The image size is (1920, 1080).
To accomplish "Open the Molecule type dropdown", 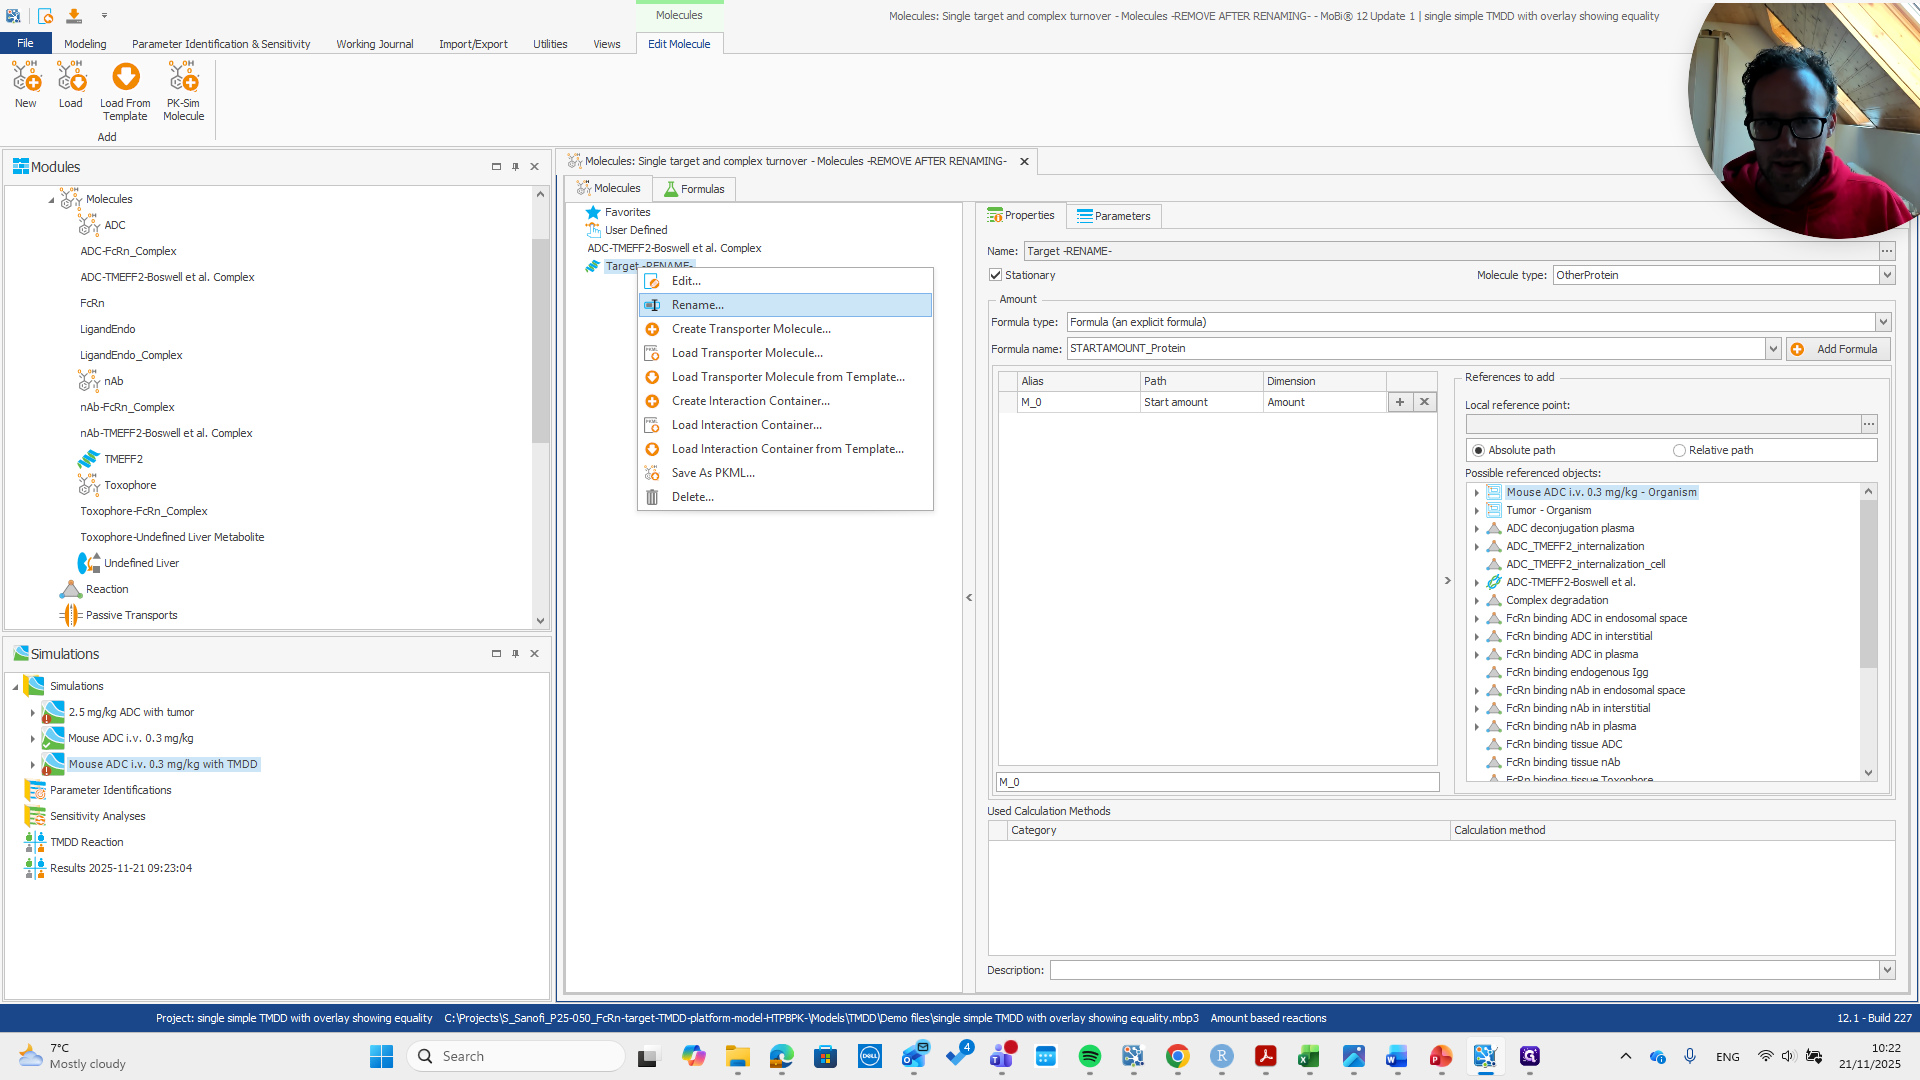I will [x=1886, y=275].
